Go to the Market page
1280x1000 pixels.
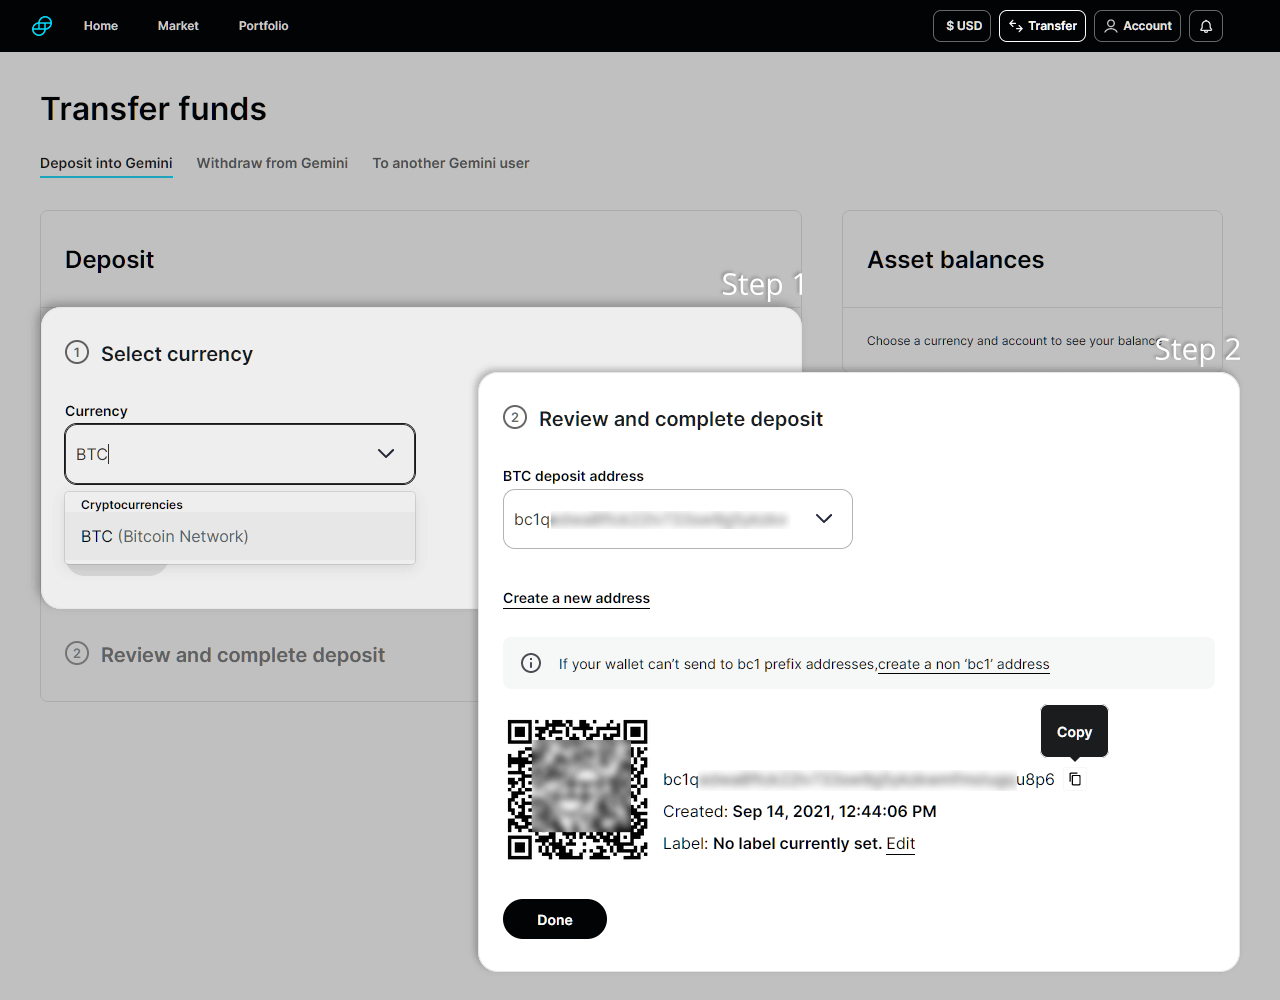178,26
